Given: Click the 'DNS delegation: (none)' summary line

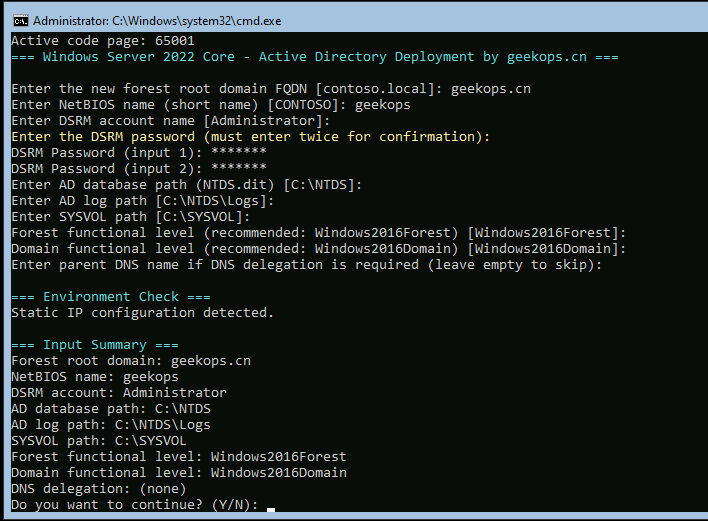Looking at the screenshot, I should pos(99,489).
